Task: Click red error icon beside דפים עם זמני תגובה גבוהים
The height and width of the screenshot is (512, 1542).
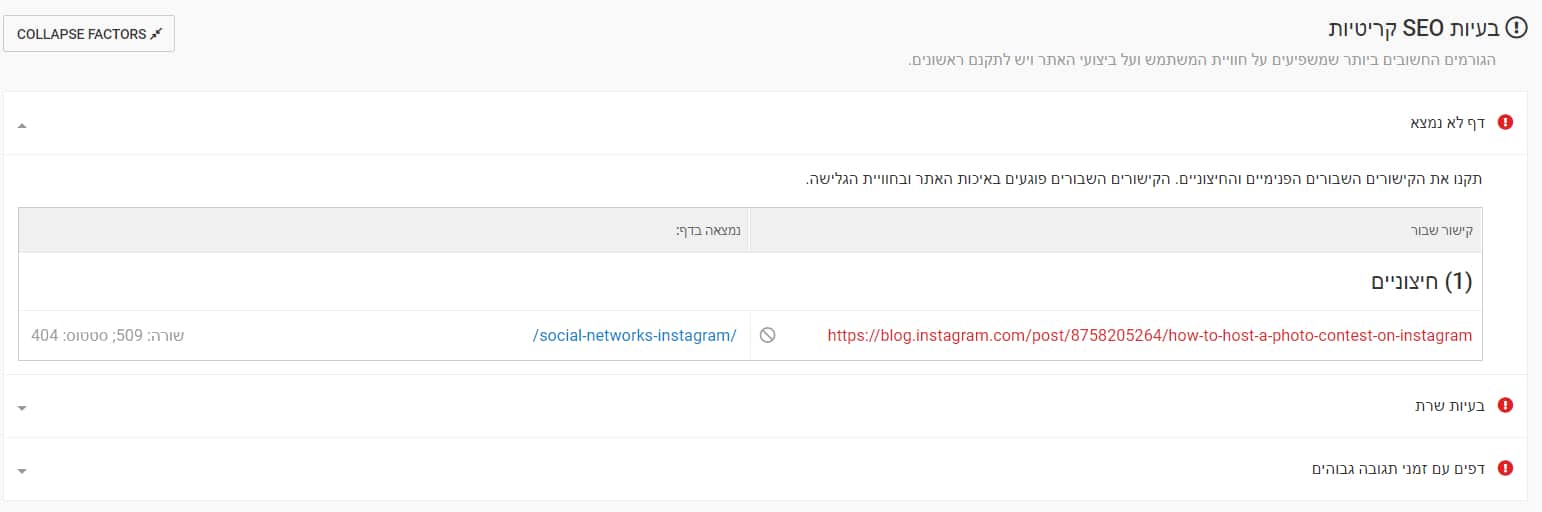Action: 1505,468
